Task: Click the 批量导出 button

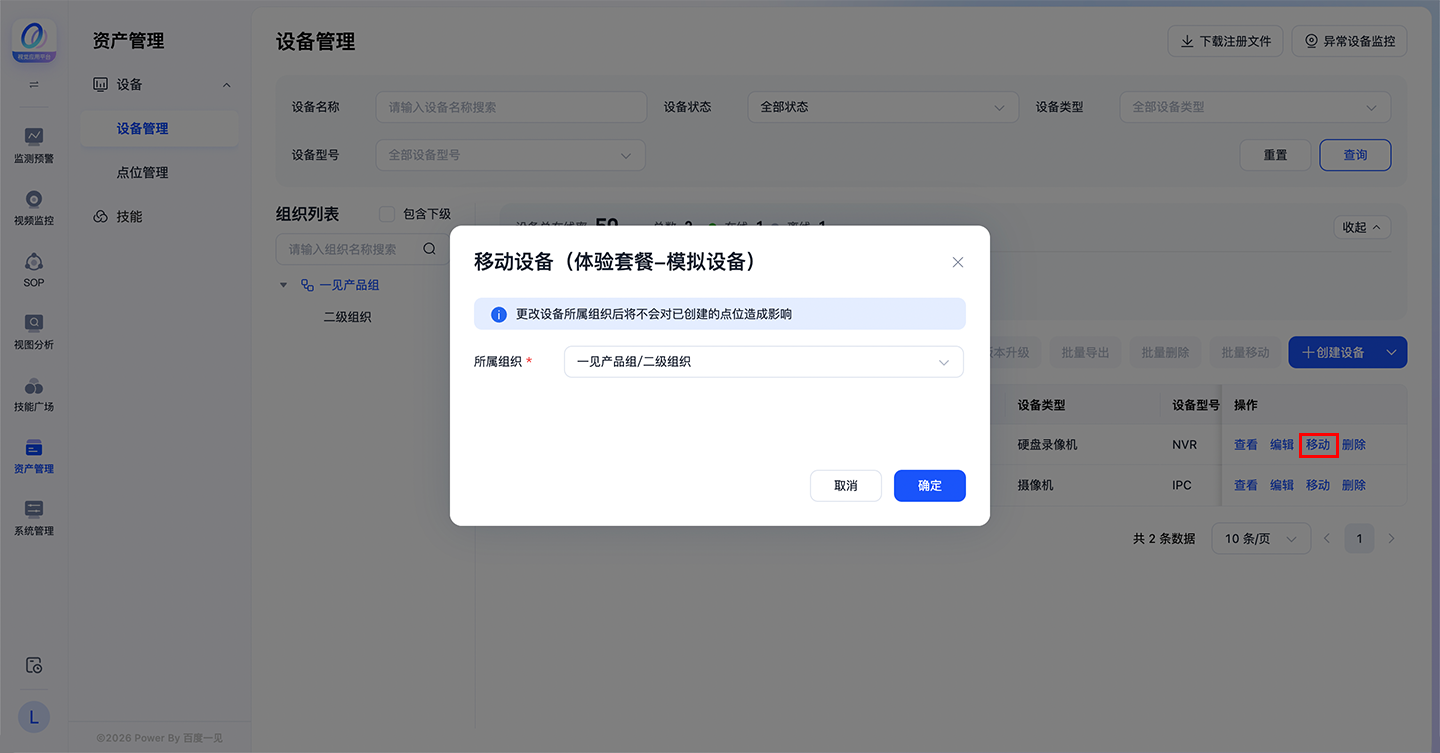Action: click(1085, 353)
